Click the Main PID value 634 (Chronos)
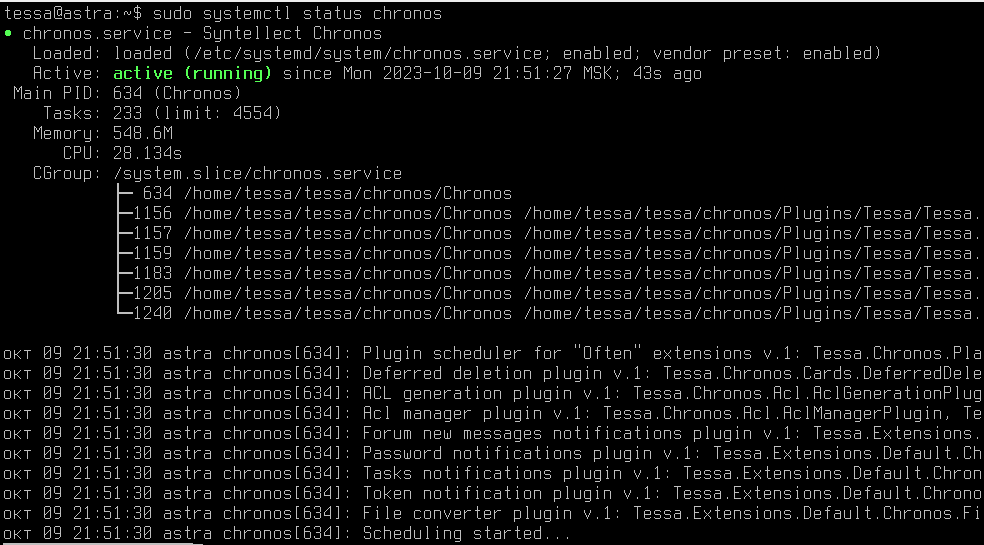The image size is (984, 545). tap(177, 94)
